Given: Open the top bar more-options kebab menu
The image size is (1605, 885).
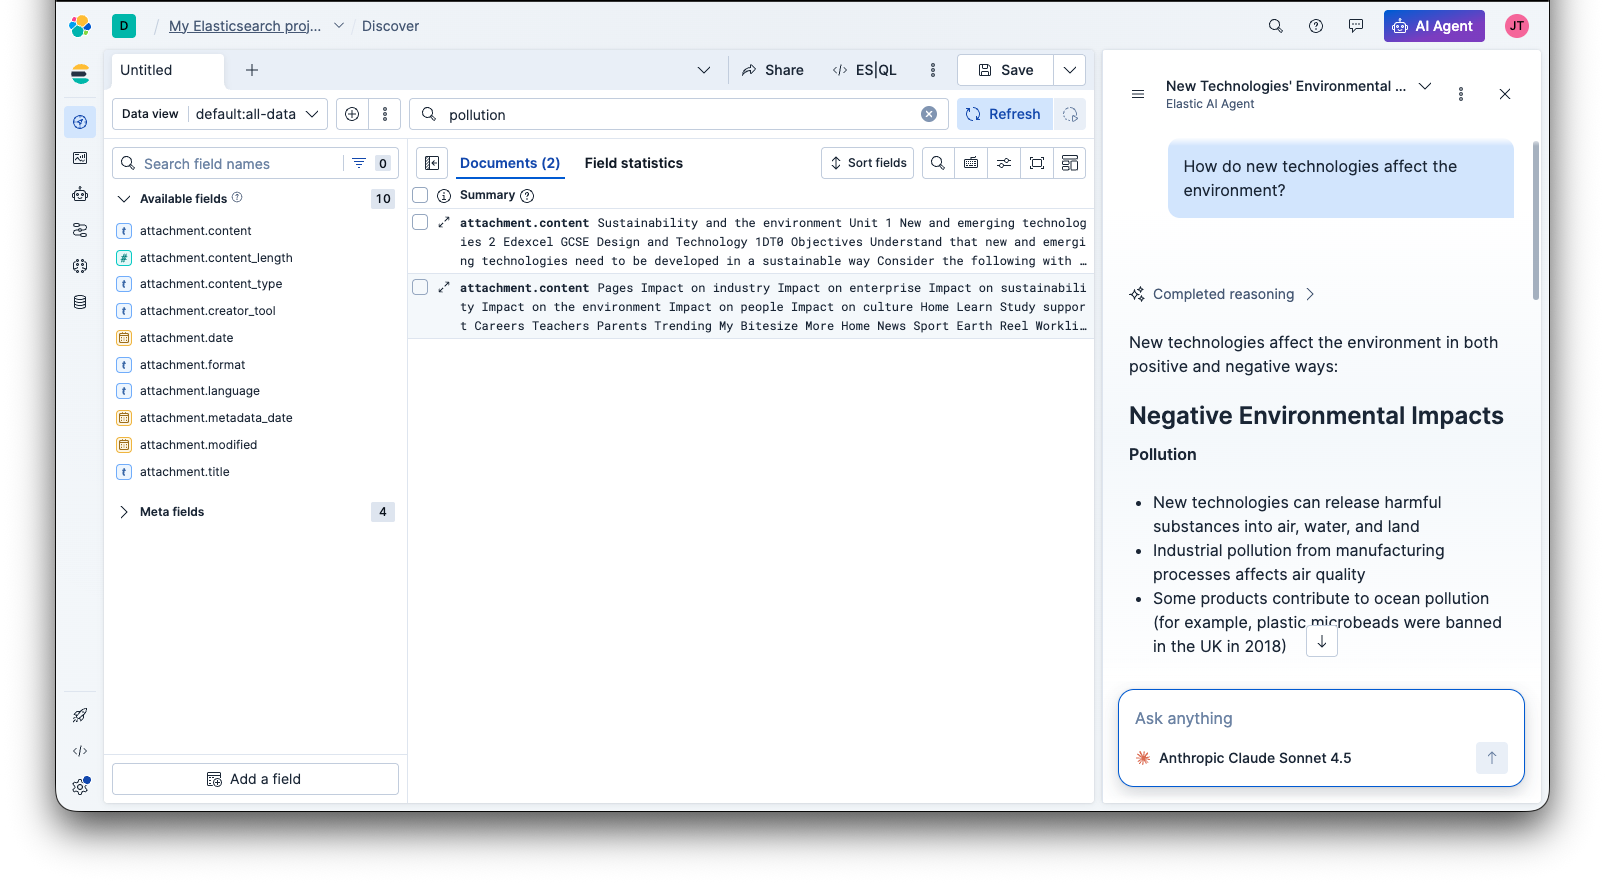Looking at the screenshot, I should click(x=933, y=70).
